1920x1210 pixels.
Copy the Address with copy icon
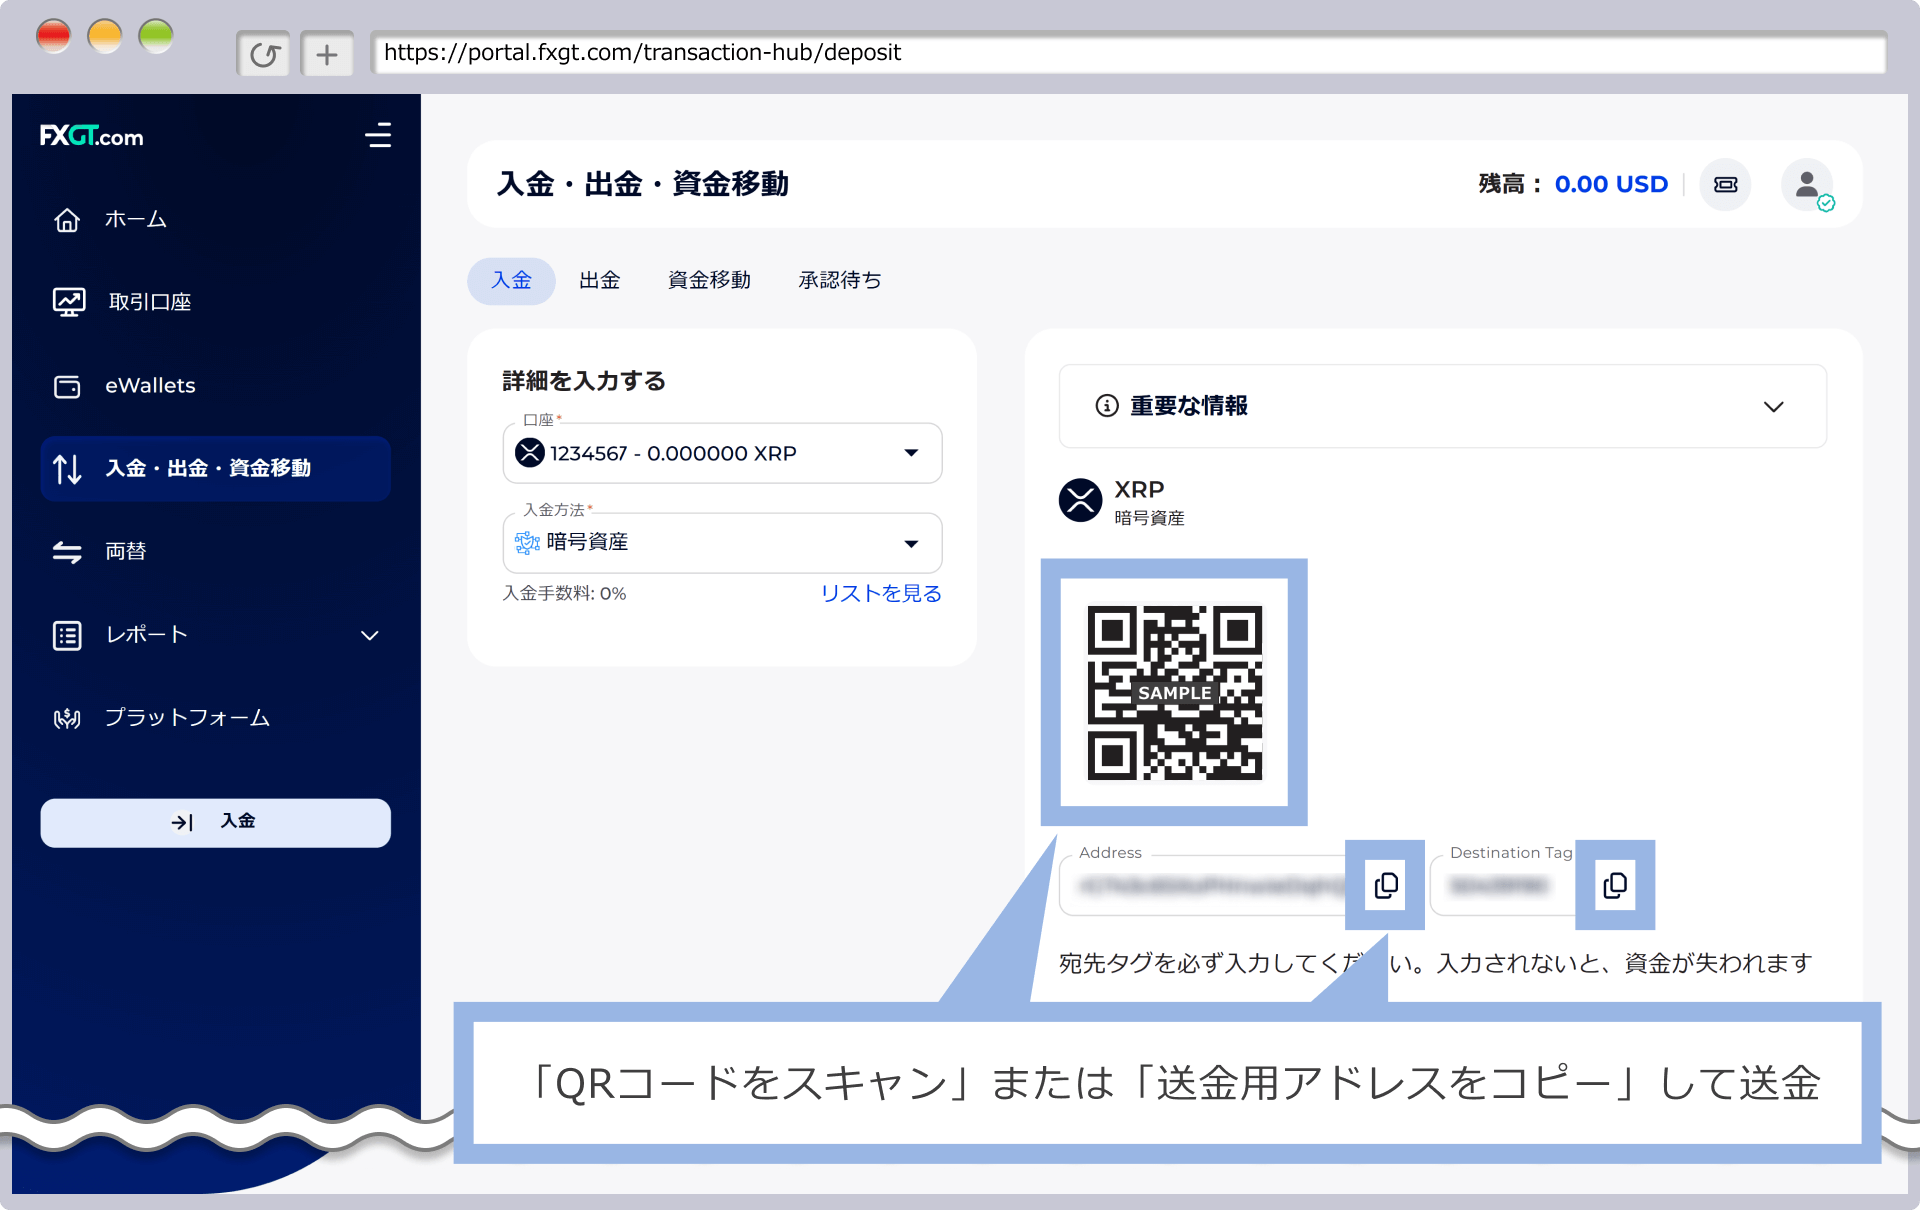1386,885
